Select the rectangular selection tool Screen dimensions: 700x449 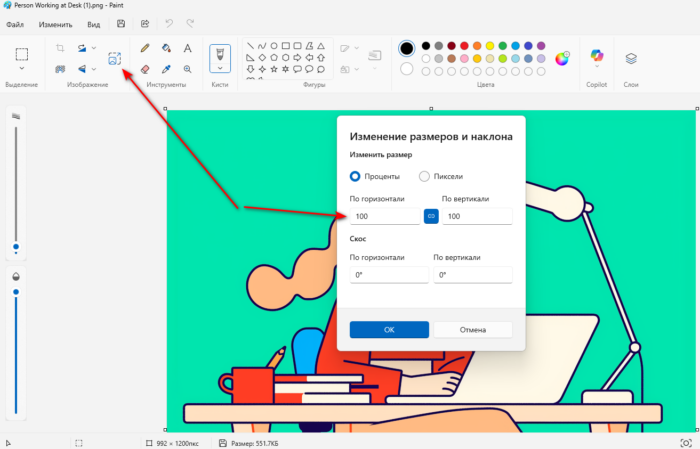(21, 54)
